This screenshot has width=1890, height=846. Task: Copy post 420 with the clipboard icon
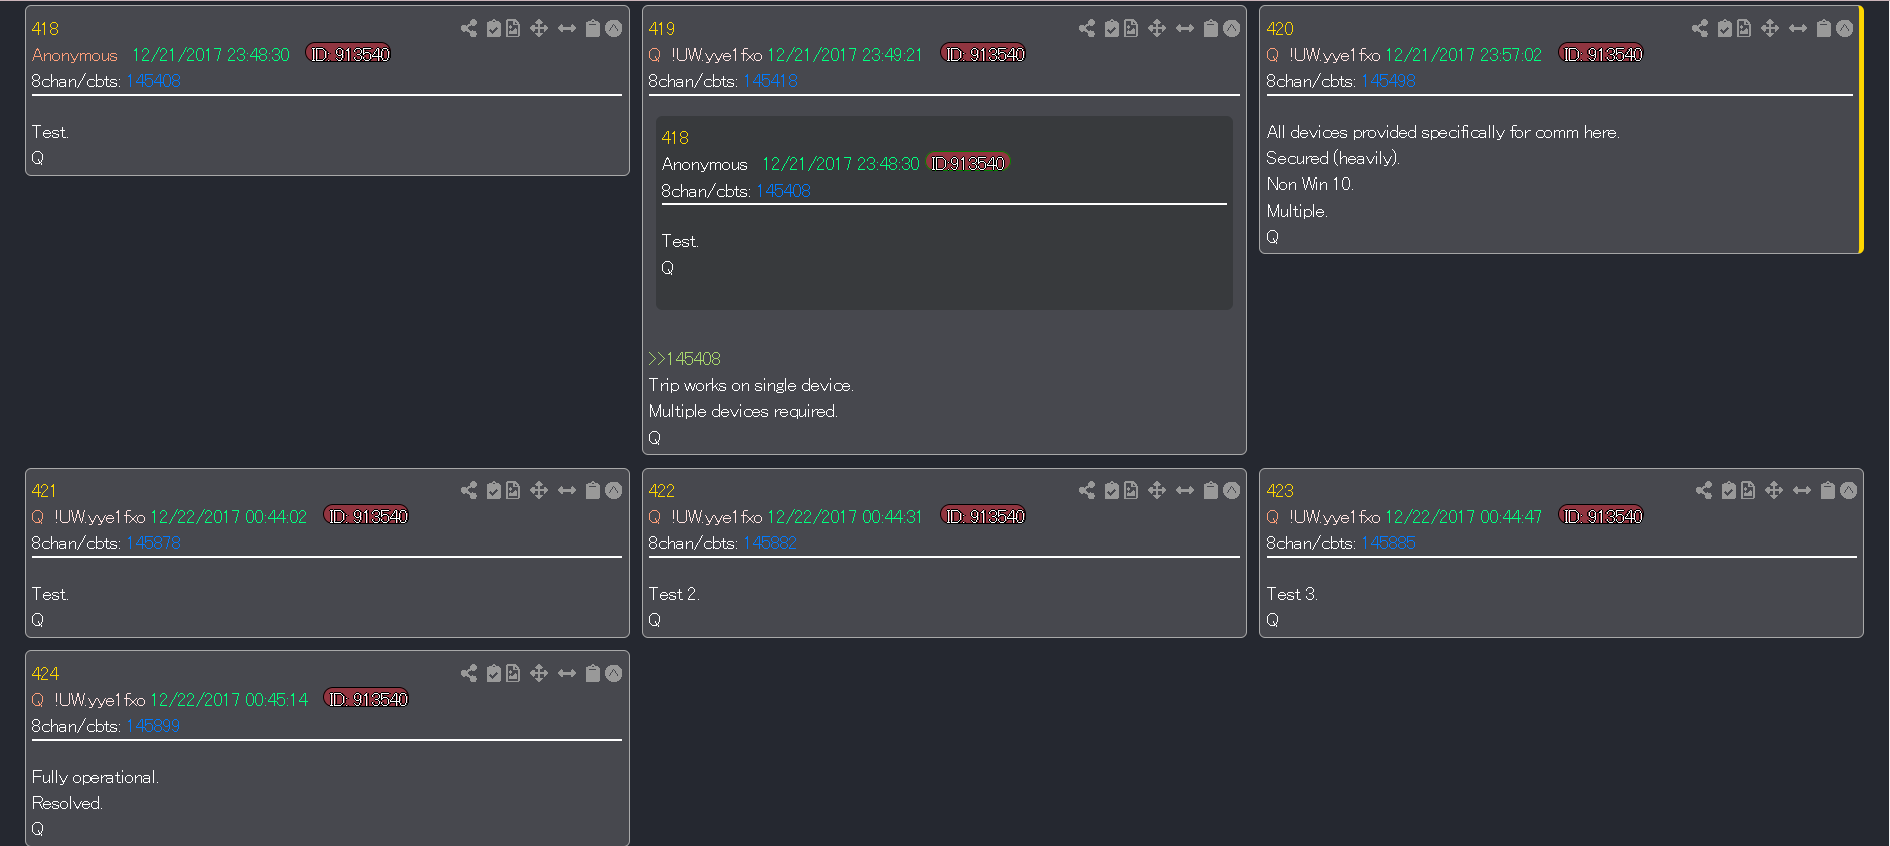[x=1824, y=28]
